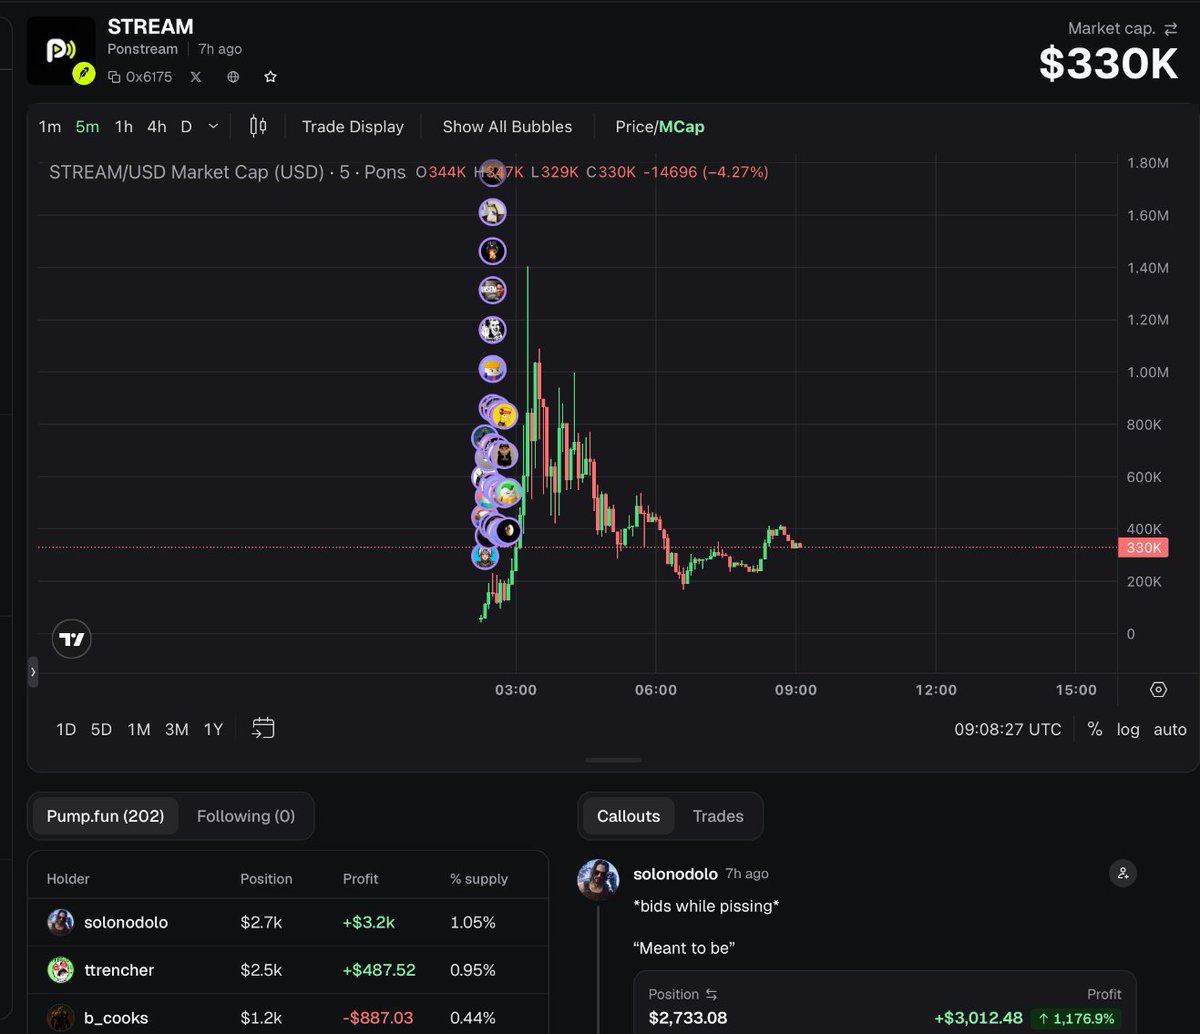Click the % supply column header
The width and height of the screenshot is (1200, 1034).
pyautogui.click(x=479, y=879)
